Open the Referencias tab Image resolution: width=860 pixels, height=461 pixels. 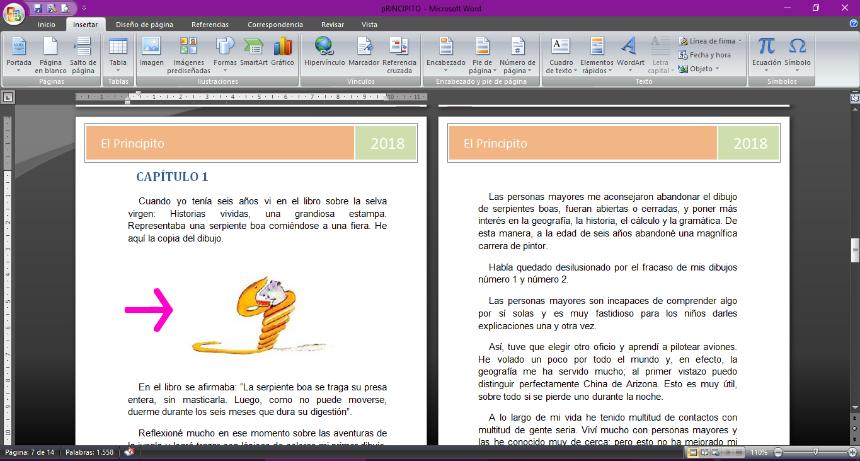tap(210, 24)
